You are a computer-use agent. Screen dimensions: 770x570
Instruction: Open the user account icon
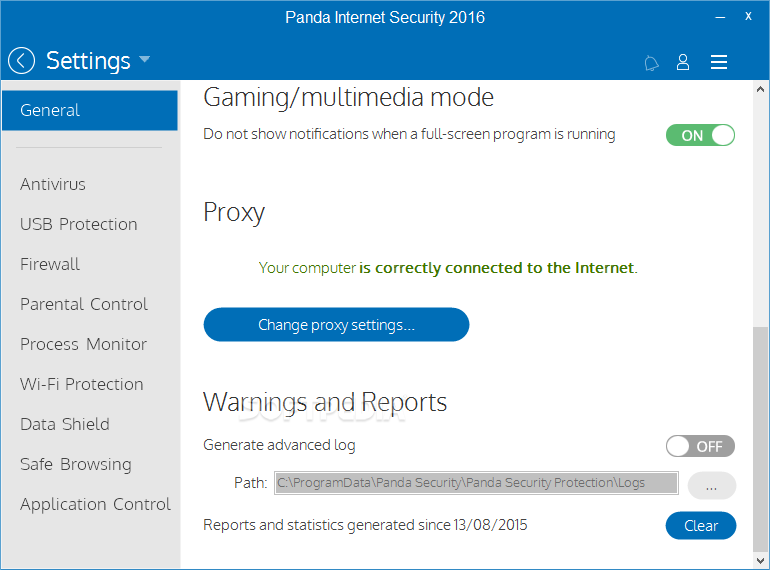point(683,62)
